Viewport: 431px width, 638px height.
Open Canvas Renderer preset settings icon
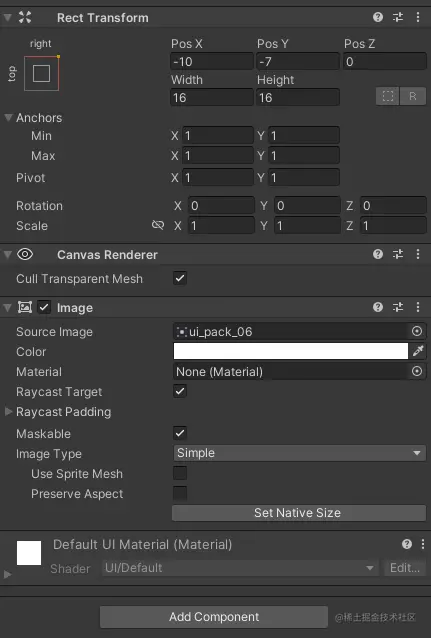[398, 254]
